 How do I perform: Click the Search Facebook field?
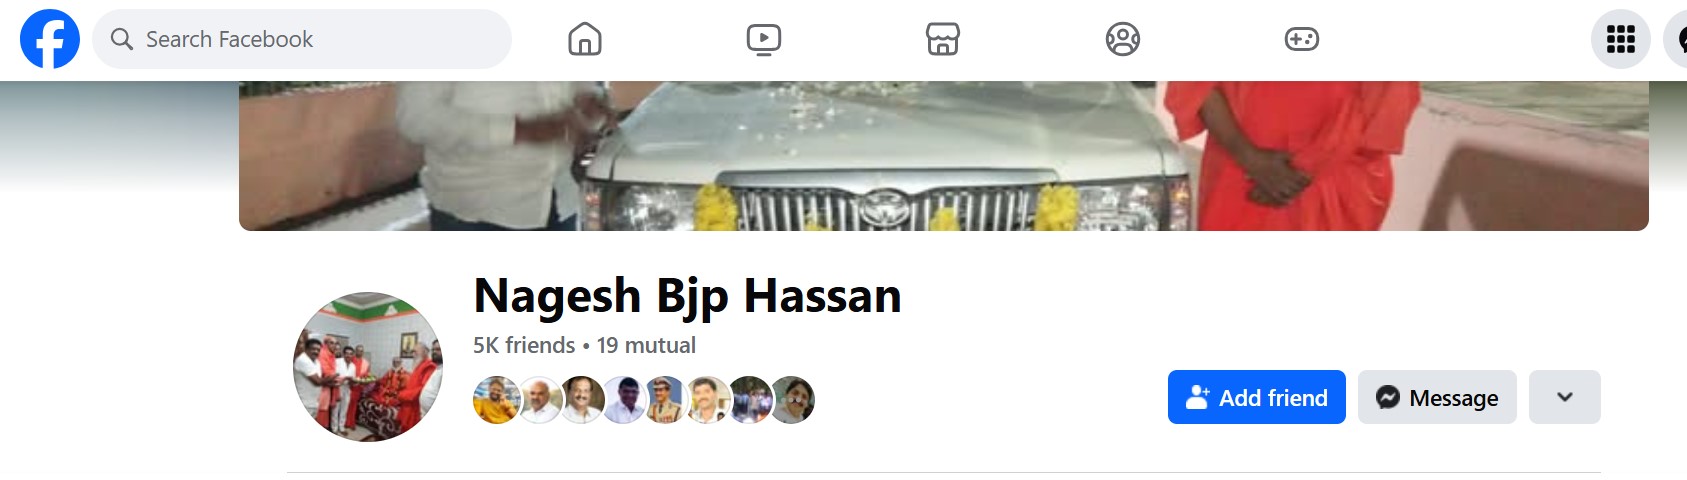tap(302, 39)
